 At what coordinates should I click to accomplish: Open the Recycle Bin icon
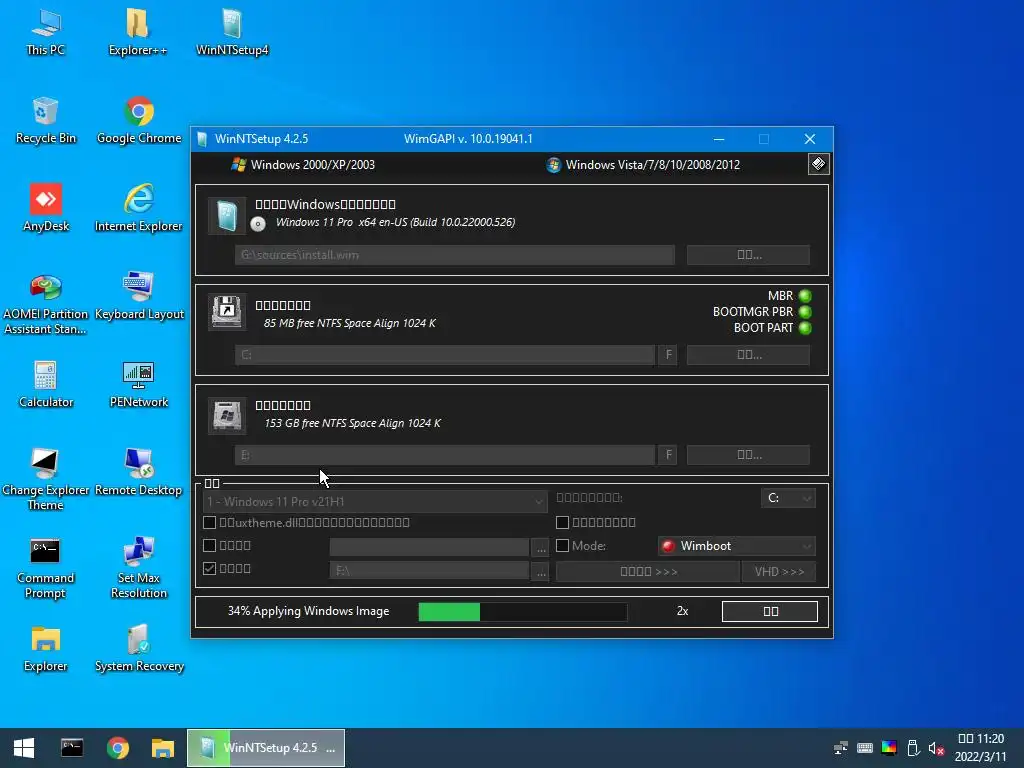click(46, 121)
